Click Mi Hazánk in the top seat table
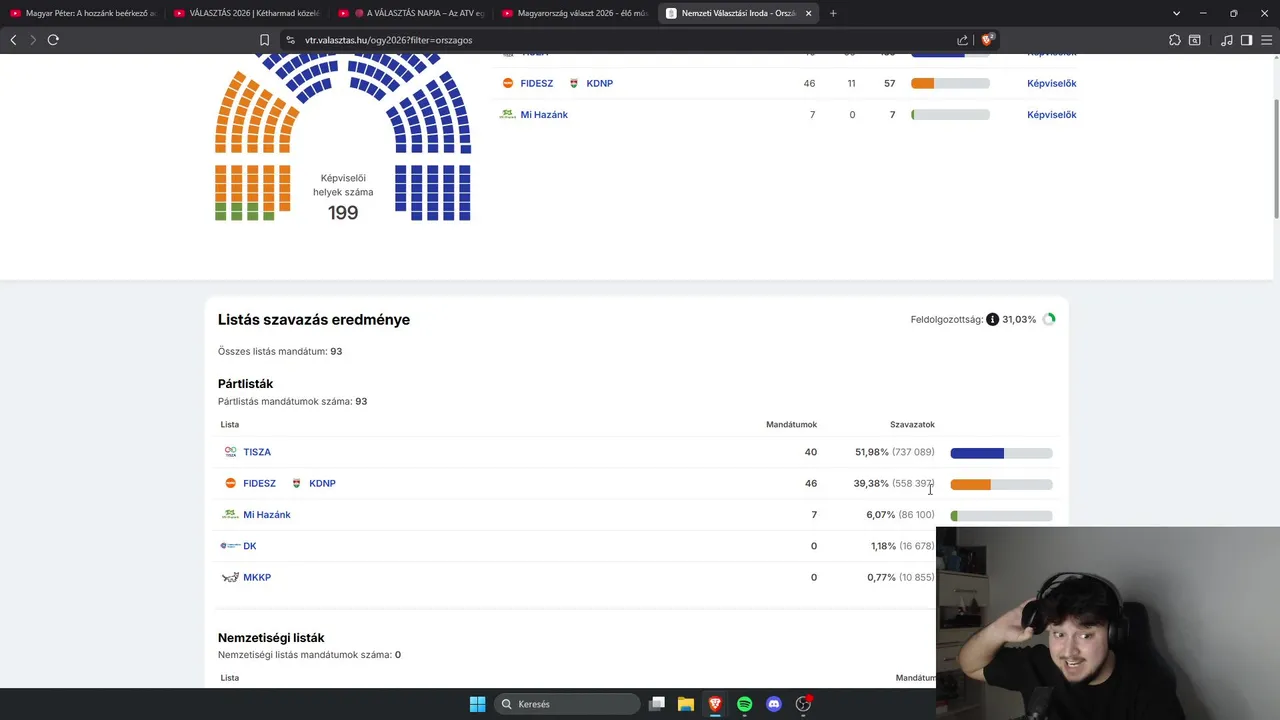 [x=544, y=115]
